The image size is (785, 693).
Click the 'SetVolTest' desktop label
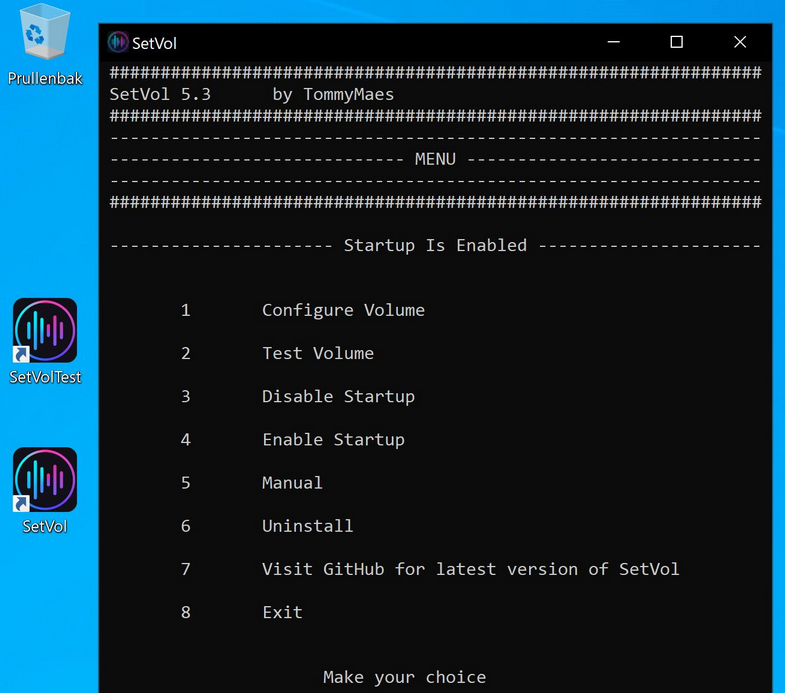point(45,377)
